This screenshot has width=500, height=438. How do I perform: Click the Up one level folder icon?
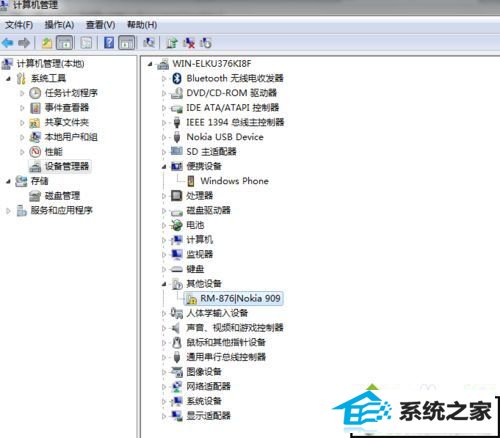(x=47, y=43)
